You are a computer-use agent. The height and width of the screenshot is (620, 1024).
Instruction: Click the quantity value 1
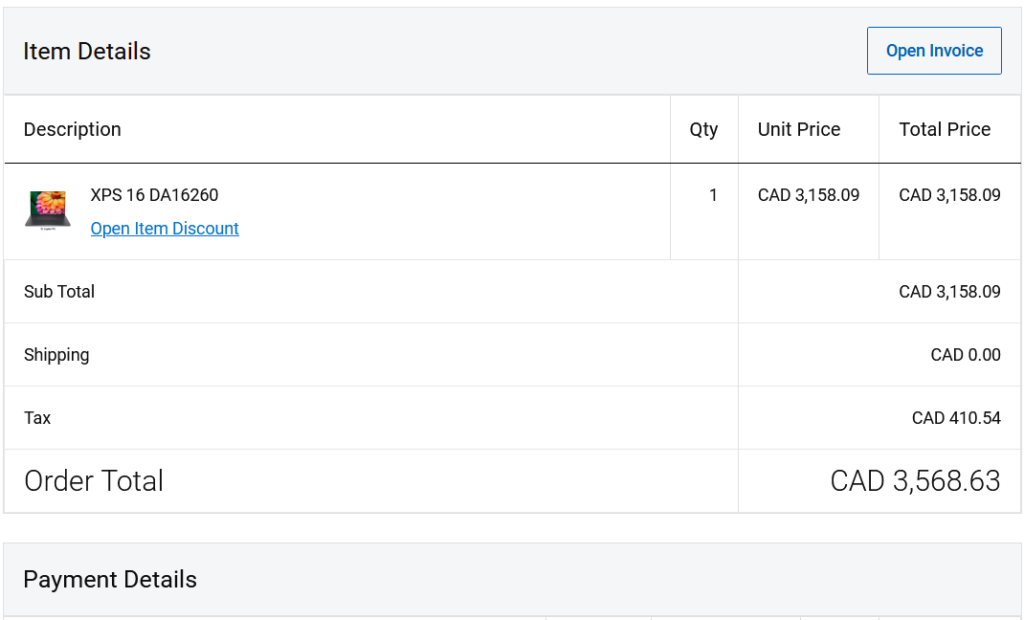[x=713, y=195]
